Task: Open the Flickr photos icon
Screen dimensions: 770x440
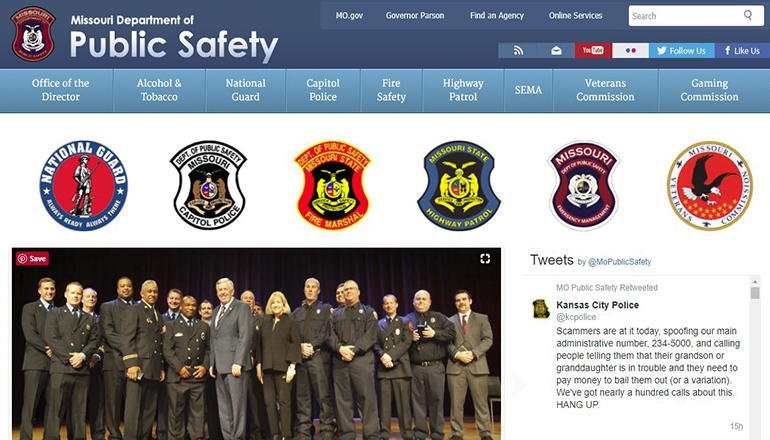Action: click(x=630, y=50)
